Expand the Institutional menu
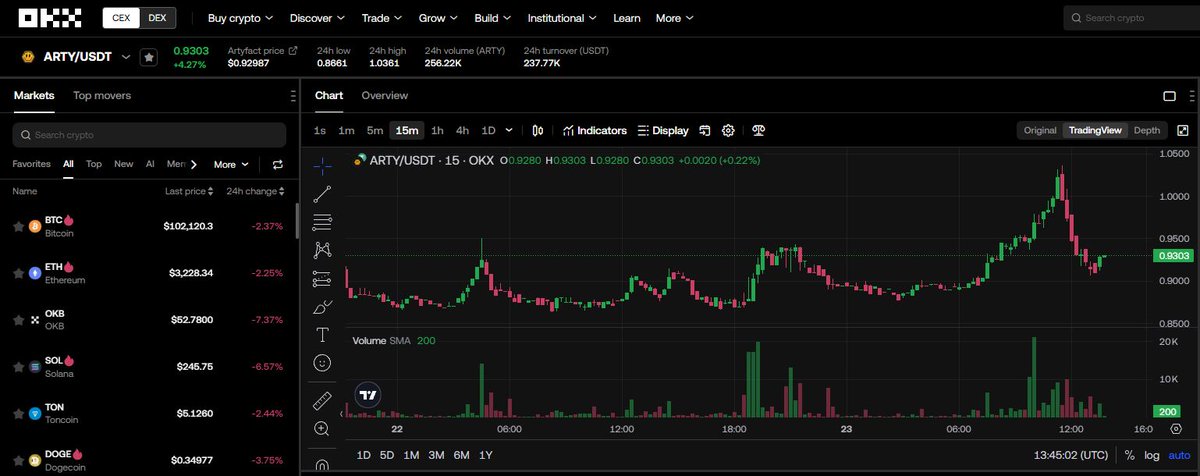 (563, 18)
